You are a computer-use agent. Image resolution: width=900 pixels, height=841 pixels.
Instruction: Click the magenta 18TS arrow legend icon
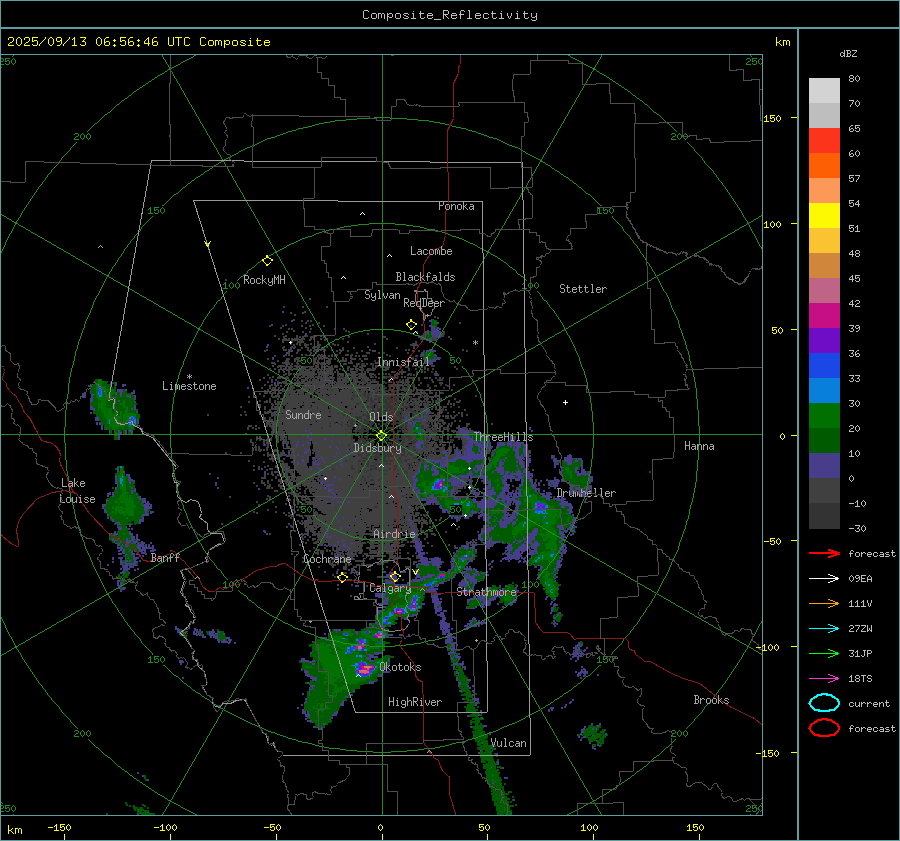(x=824, y=679)
